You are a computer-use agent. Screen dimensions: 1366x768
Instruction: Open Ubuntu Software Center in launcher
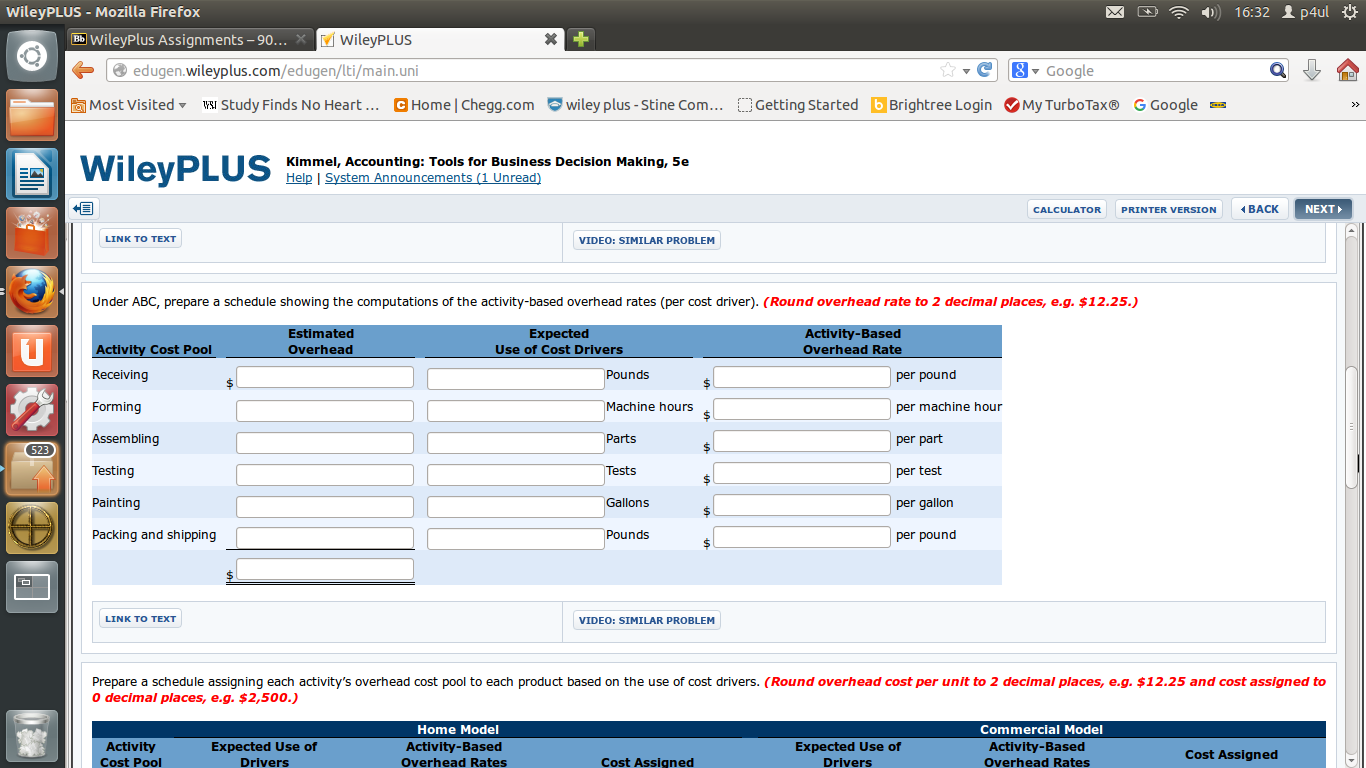pyautogui.click(x=32, y=233)
